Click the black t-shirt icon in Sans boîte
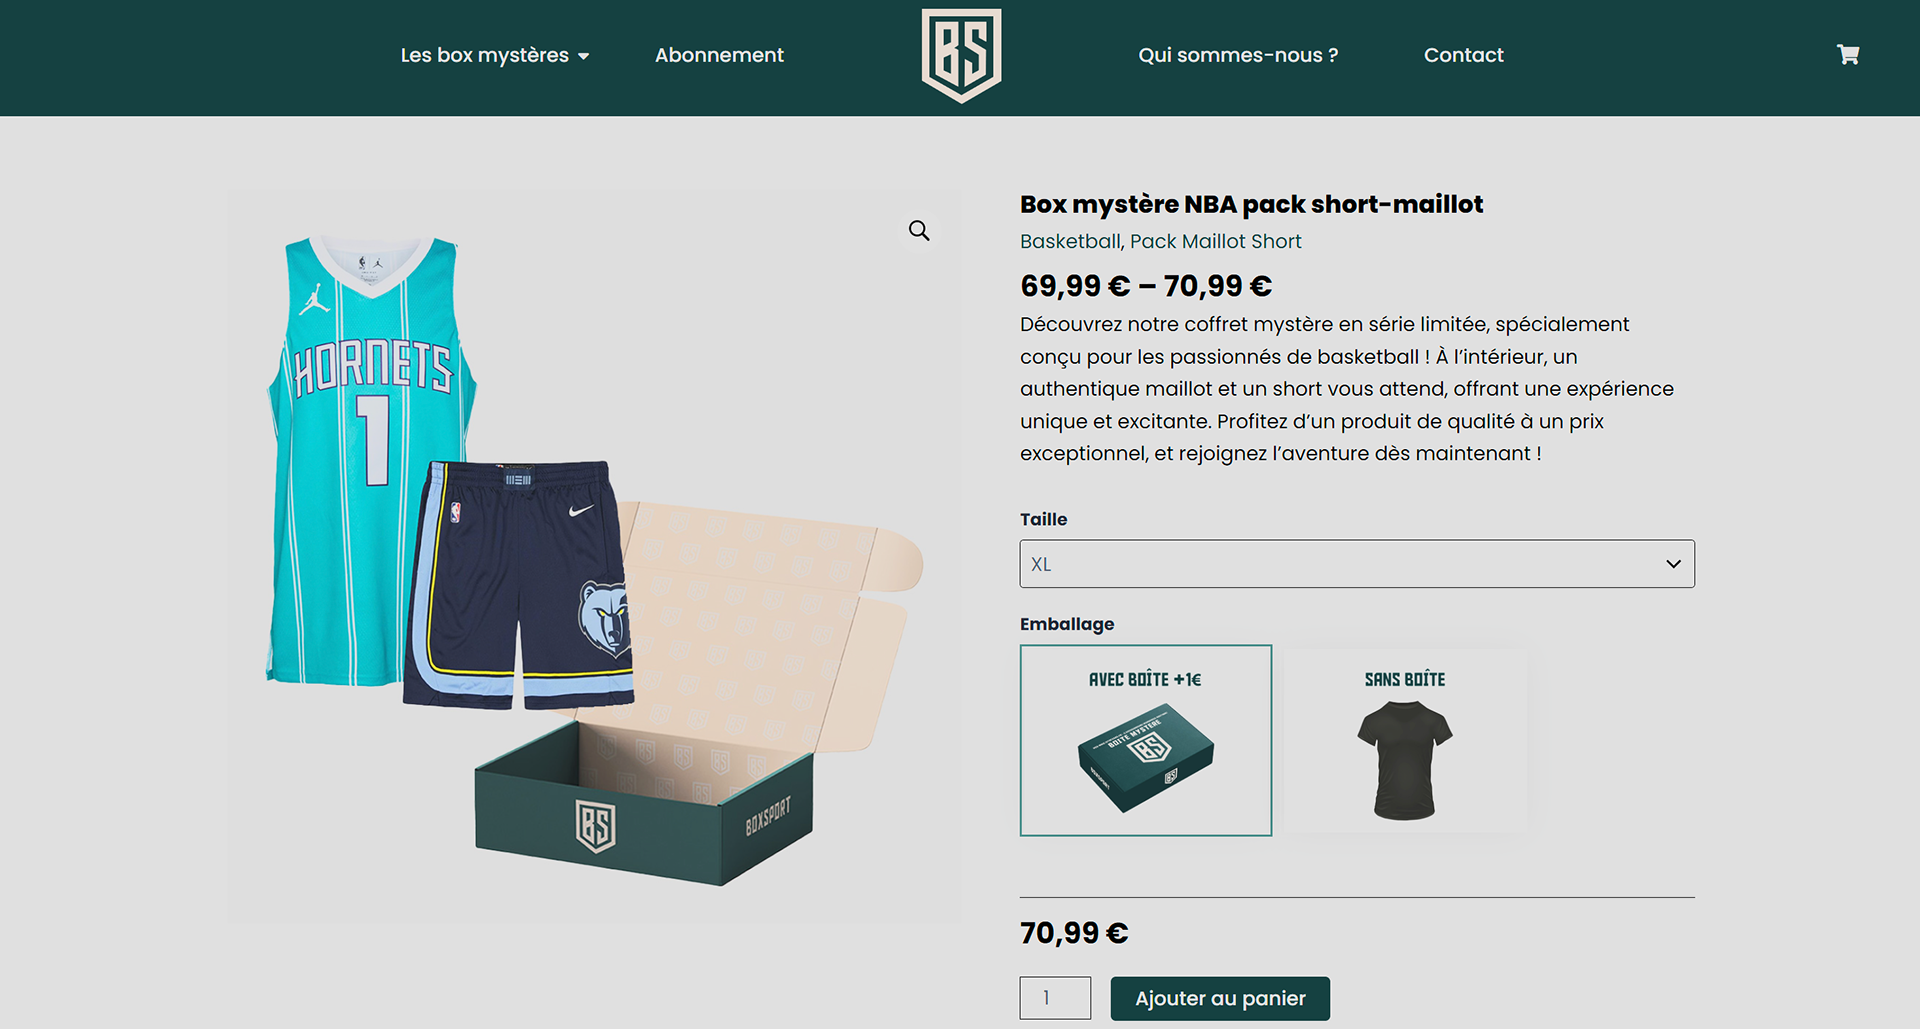This screenshot has width=1920, height=1029. [1405, 760]
